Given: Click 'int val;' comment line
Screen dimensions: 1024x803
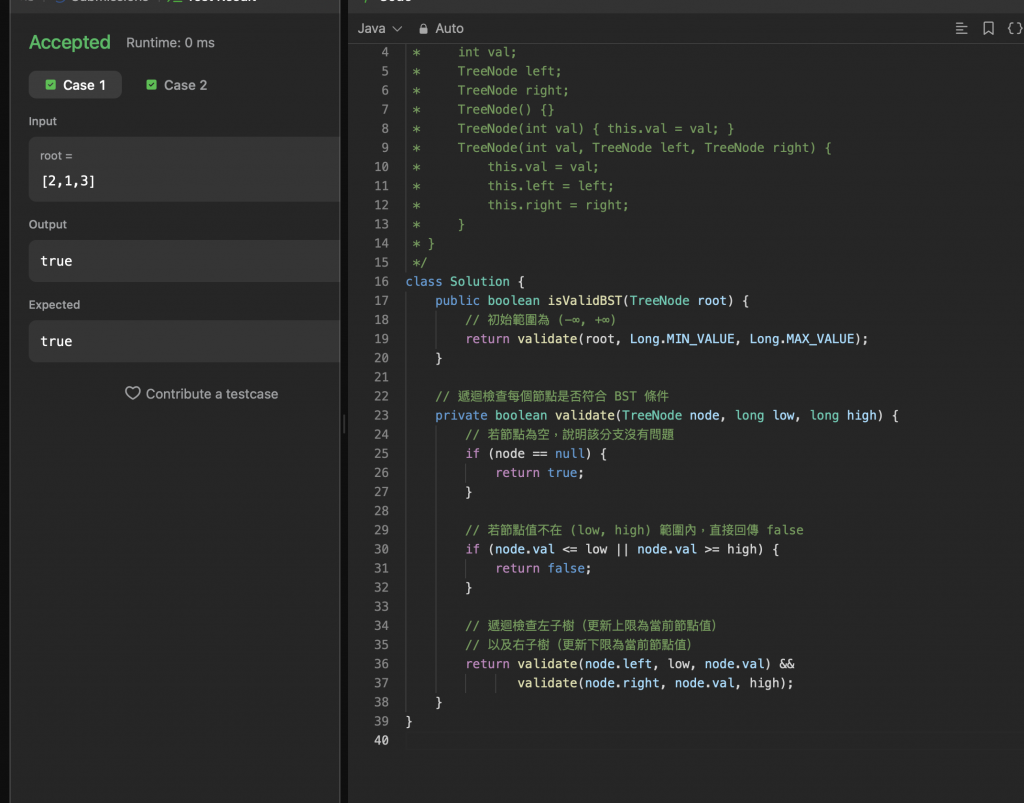Looking at the screenshot, I should 487,52.
